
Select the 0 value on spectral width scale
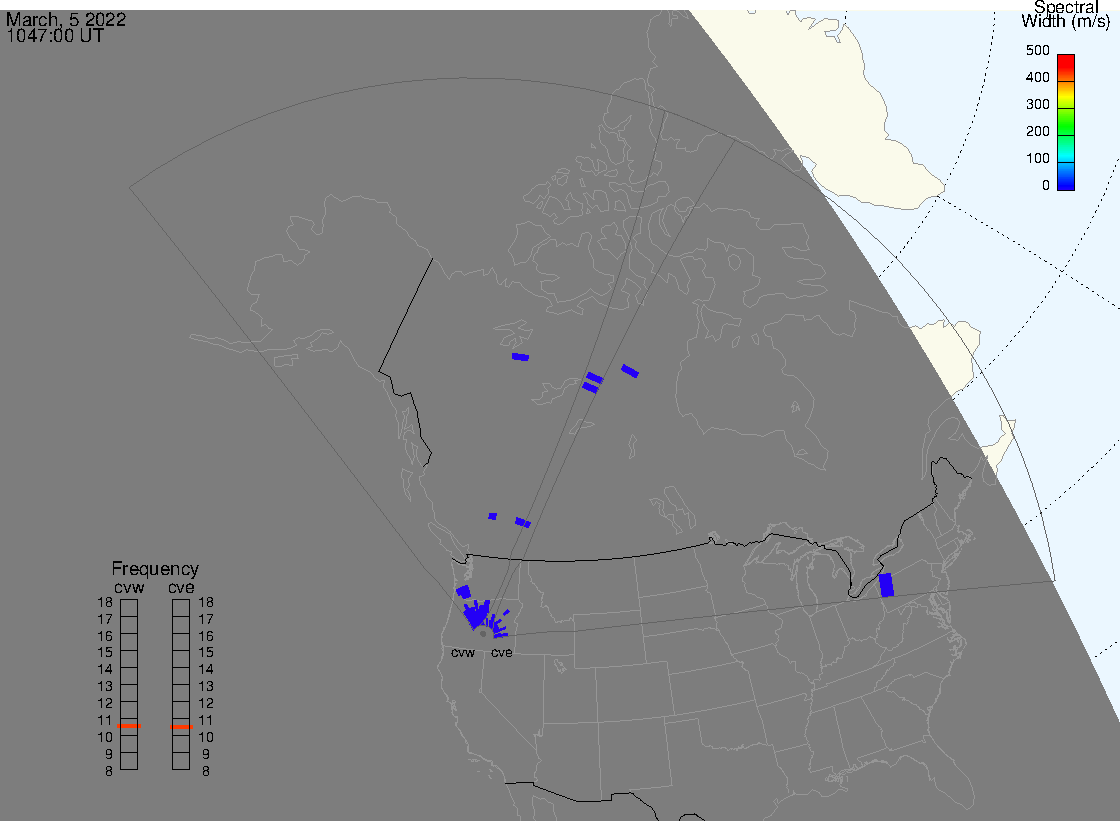[1046, 186]
